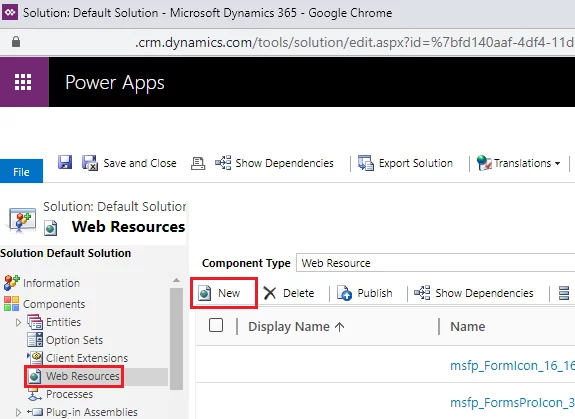575x419 pixels.
Task: Click the Power Apps header title
Action: (115, 82)
